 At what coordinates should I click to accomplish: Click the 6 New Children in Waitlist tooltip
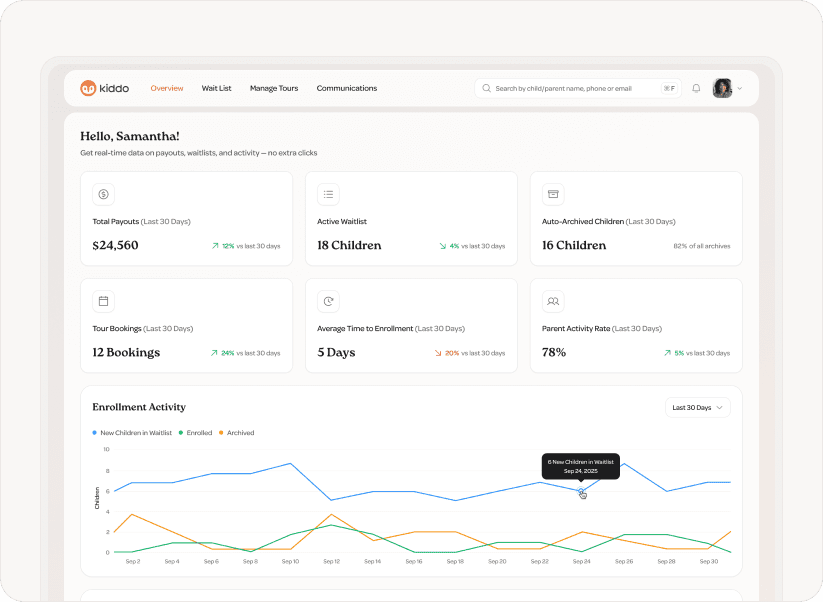pos(581,466)
